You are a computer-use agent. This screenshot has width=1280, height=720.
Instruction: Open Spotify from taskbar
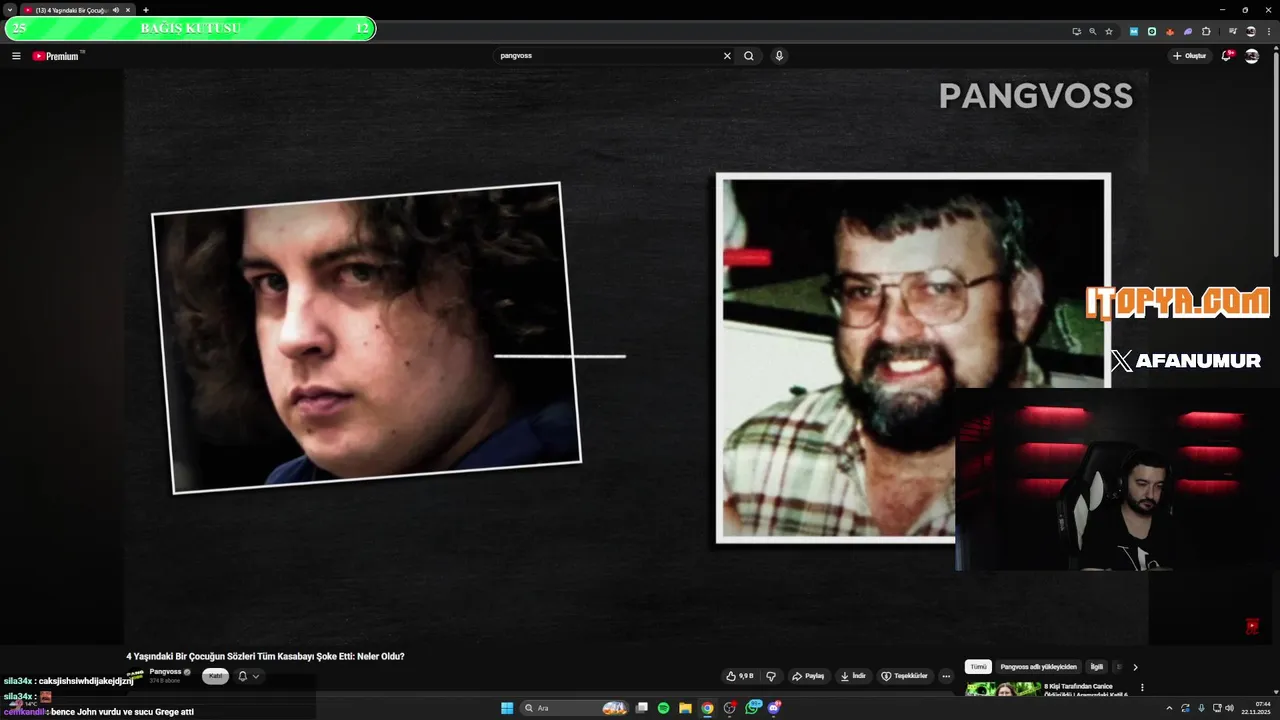pyautogui.click(x=664, y=708)
